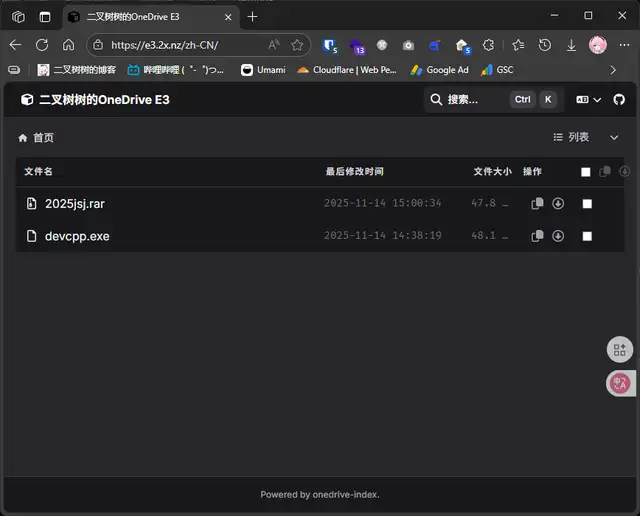Copy link for 2025jsj.rar
Screen dimensions: 640x516
pos(537,204)
